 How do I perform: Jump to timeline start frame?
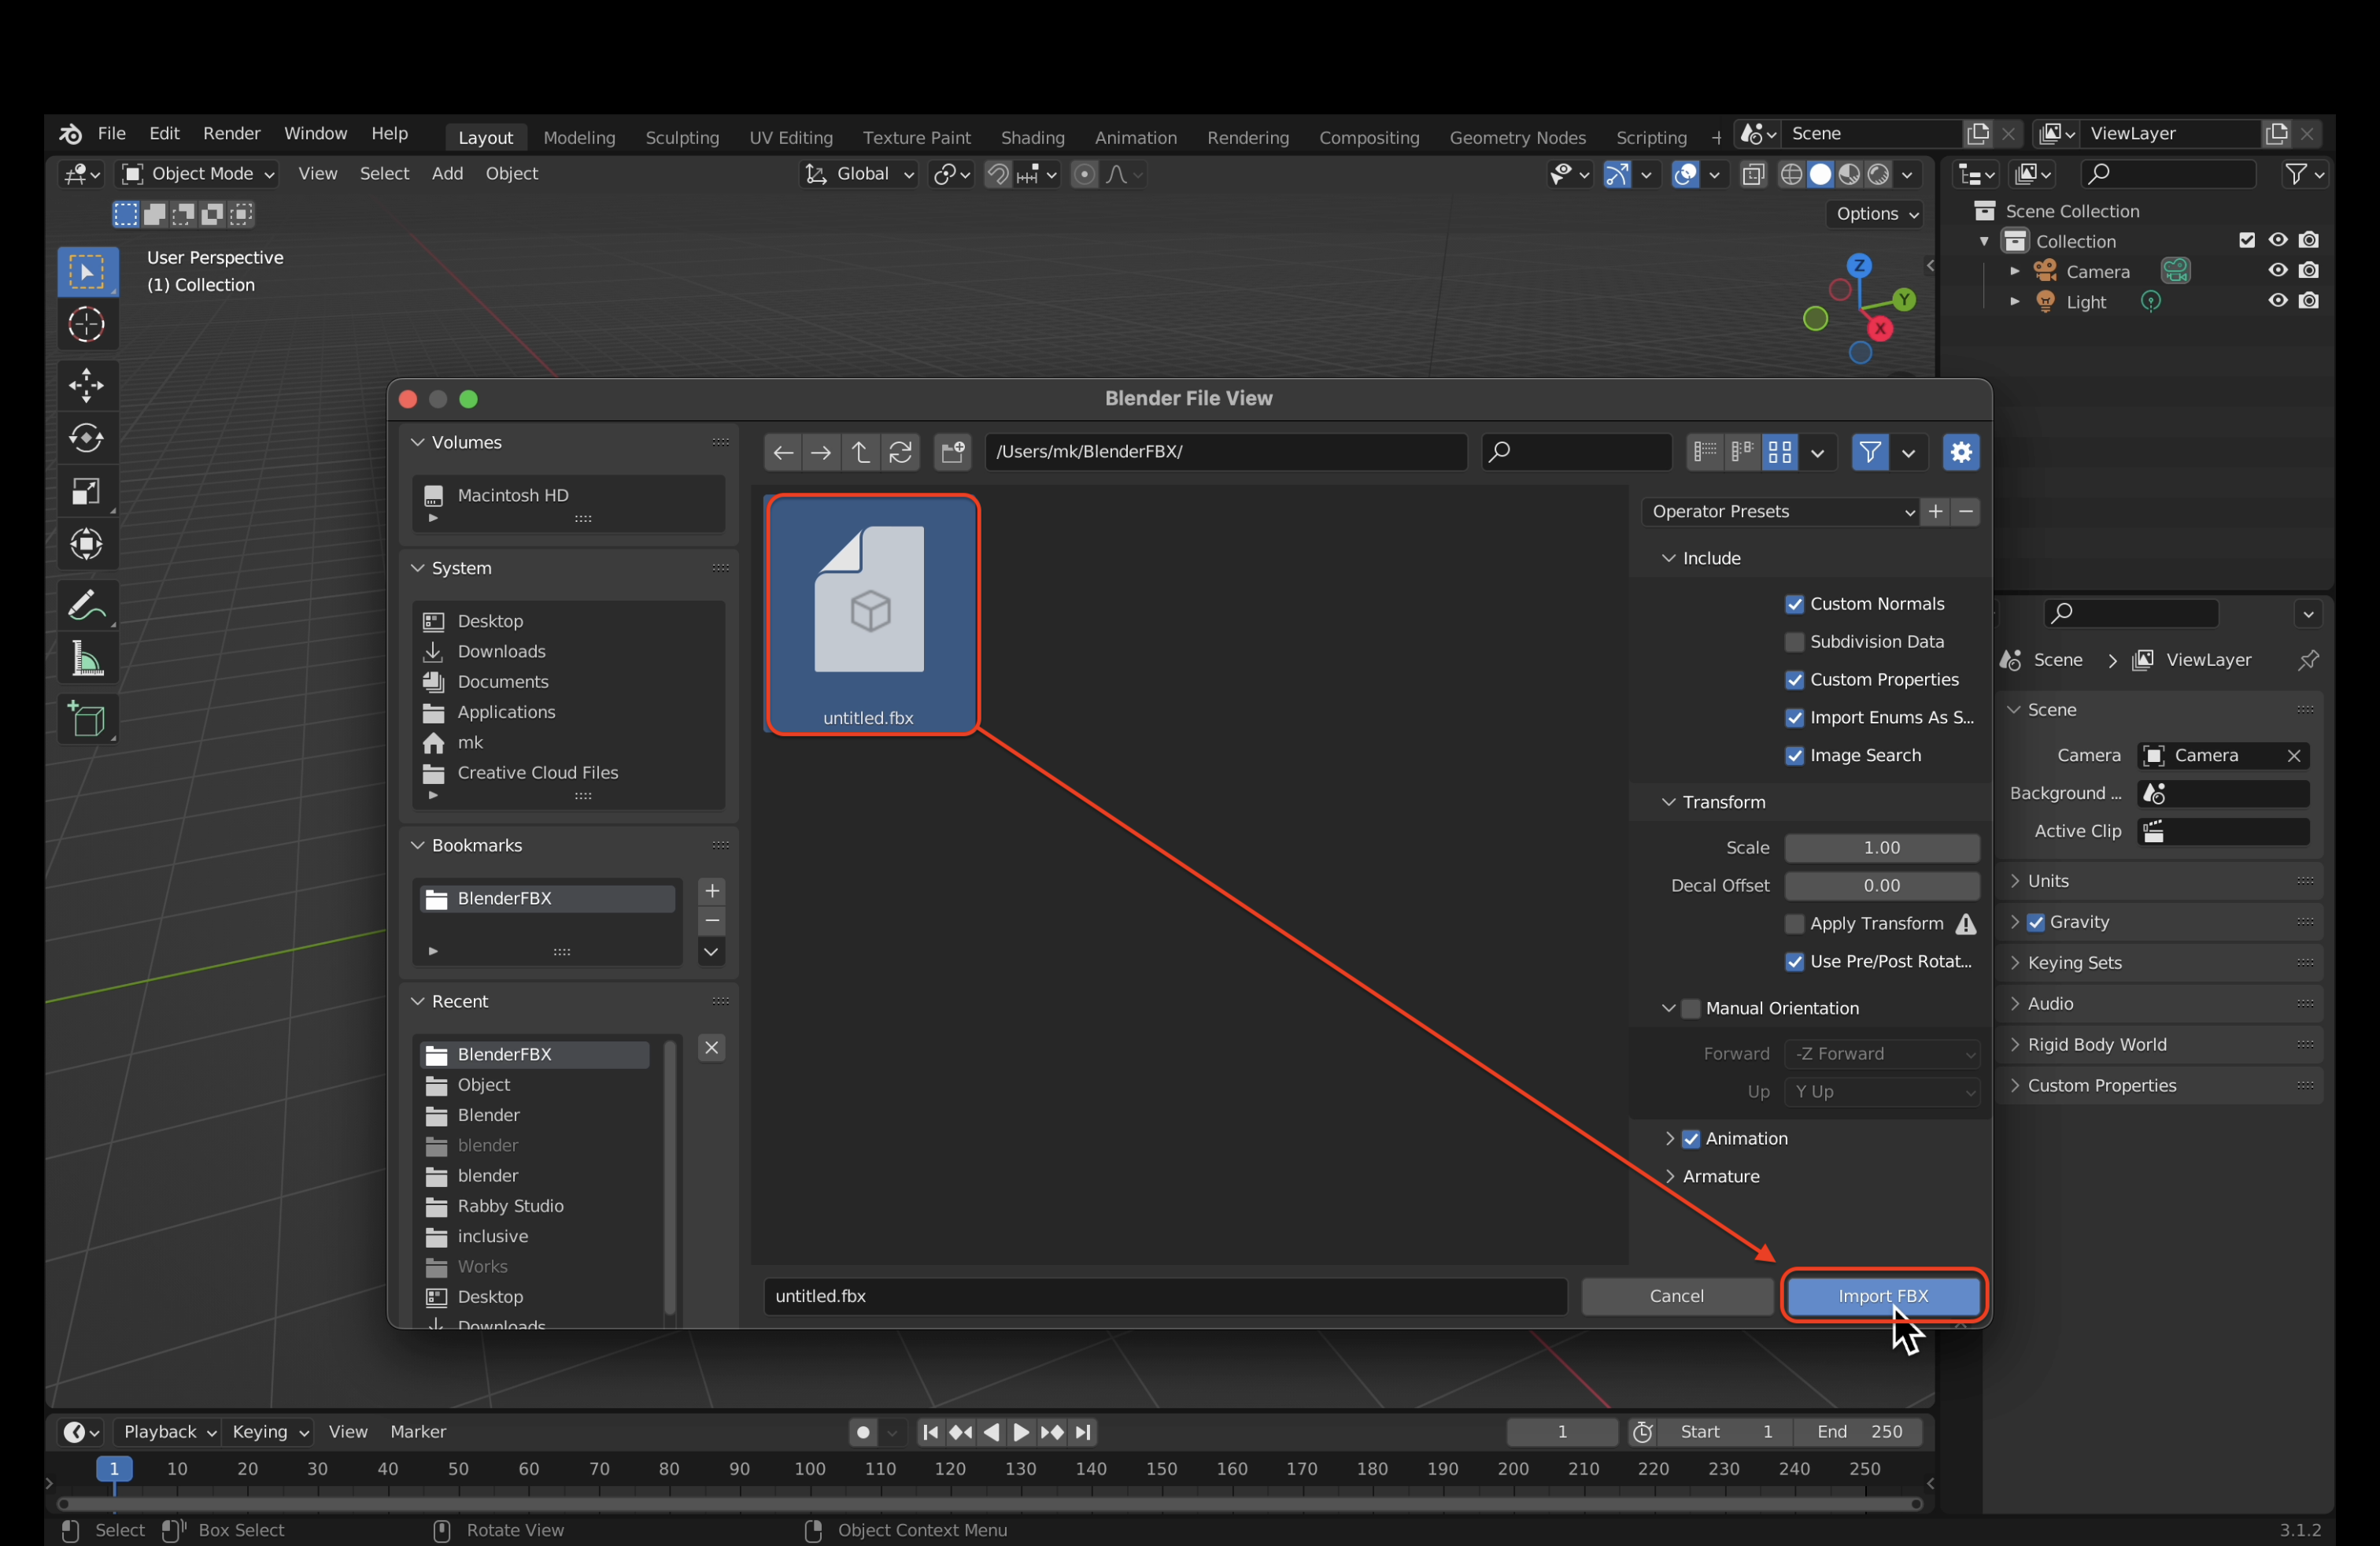(x=930, y=1432)
